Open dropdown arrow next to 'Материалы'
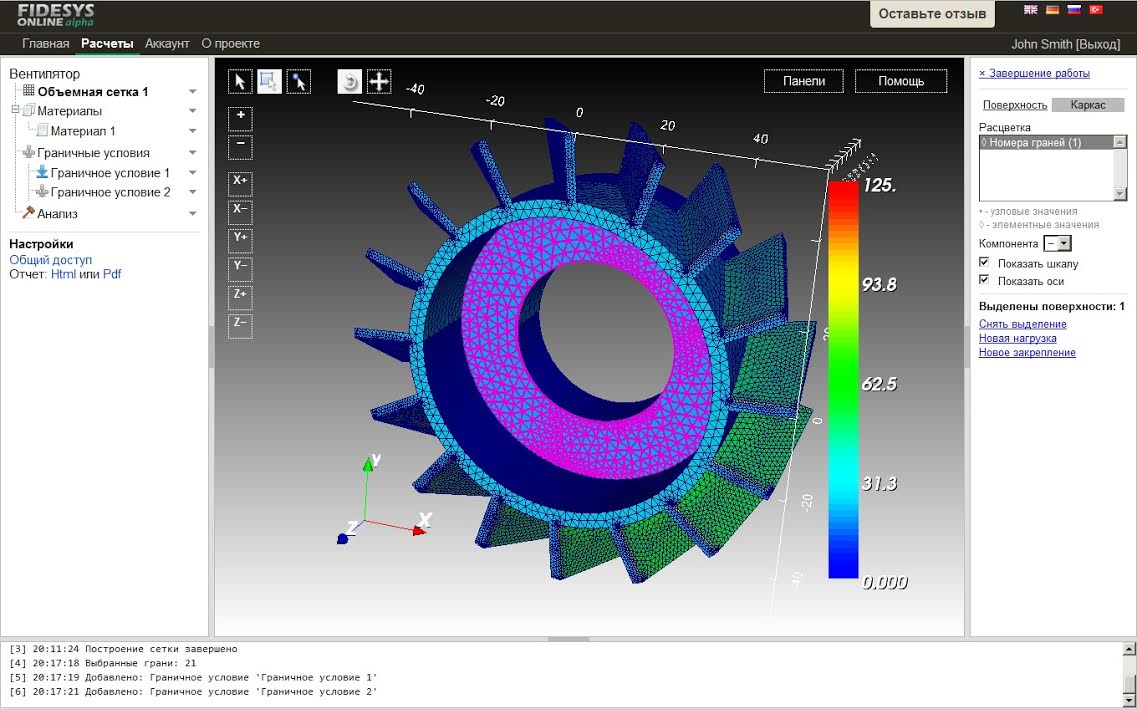This screenshot has width=1137, height=709. 193,111
